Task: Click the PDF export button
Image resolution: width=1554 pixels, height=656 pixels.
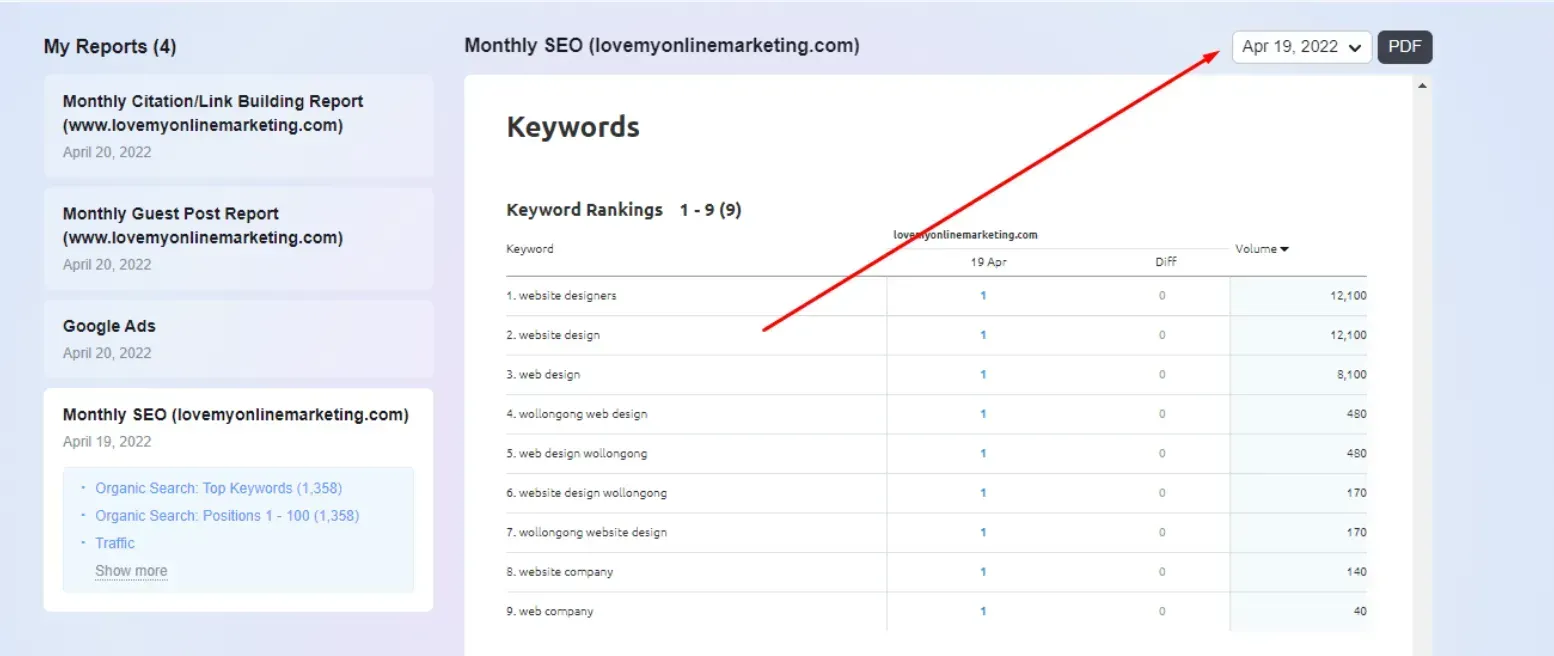Action: point(1405,47)
